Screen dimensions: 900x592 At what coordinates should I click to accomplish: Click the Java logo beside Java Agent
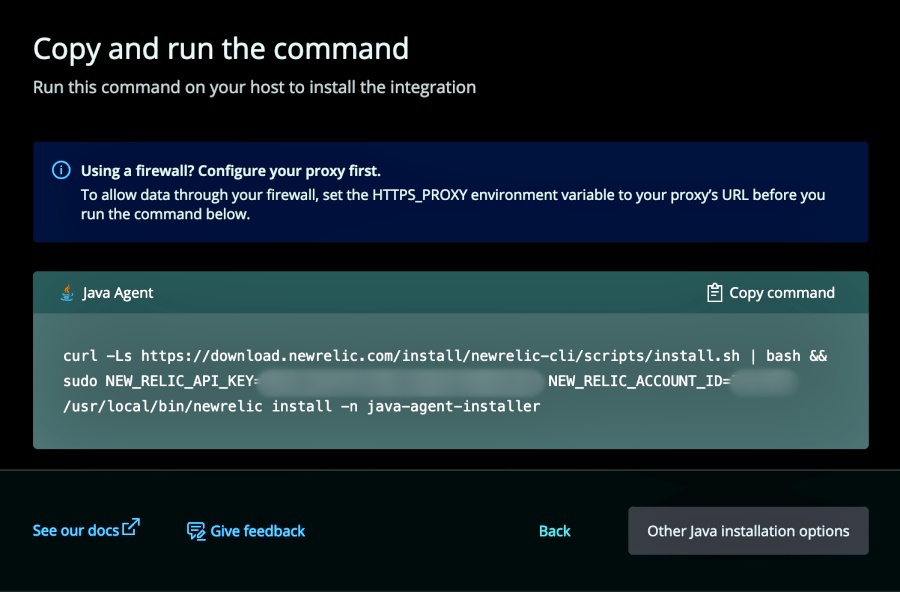(x=67, y=293)
